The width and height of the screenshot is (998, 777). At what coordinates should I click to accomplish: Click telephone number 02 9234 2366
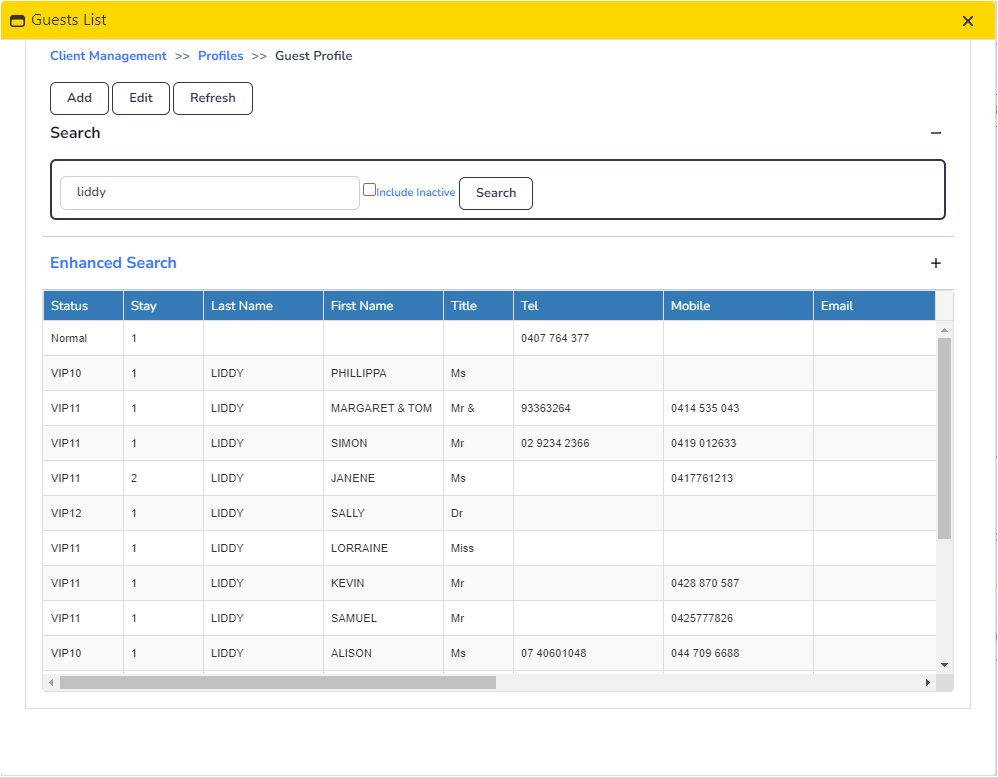tap(555, 443)
